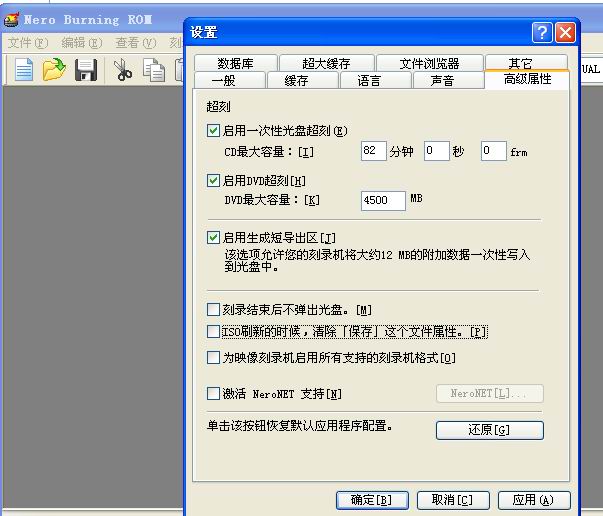Toggle 启用生成短导出区 checkbox
The height and width of the screenshot is (516, 603).
213,237
